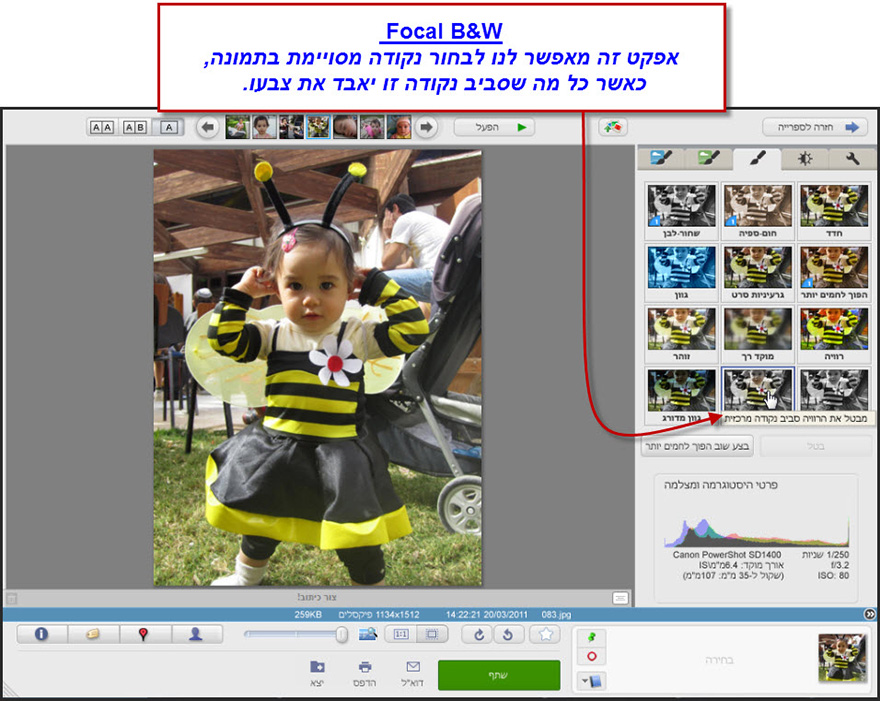This screenshot has width=880, height=701.
Task: Switch to the lighting adjustments tab
Action: 805,158
